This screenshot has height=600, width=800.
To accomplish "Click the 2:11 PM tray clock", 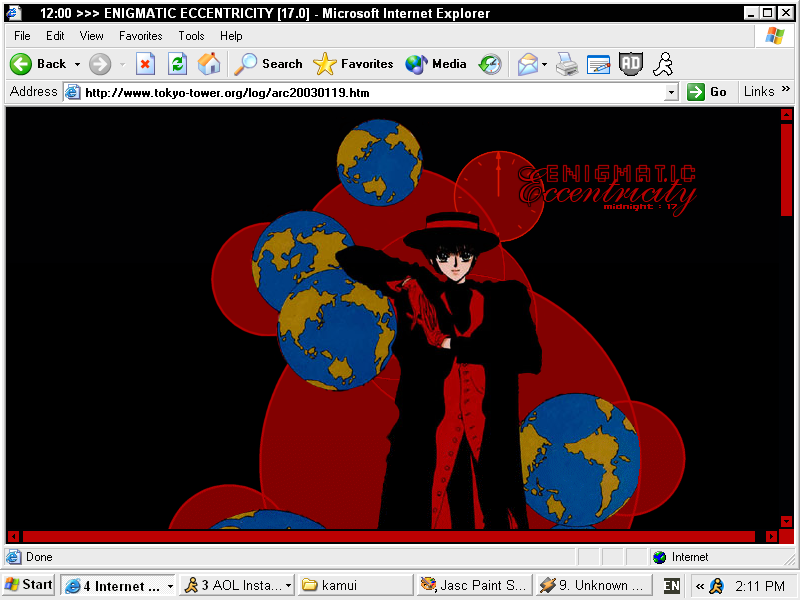I will [760, 586].
